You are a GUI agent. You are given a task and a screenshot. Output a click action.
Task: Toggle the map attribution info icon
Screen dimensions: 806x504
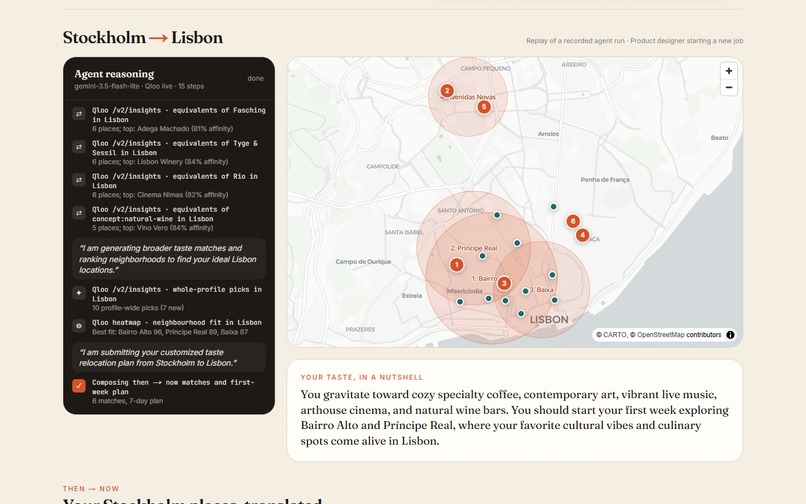click(730, 335)
